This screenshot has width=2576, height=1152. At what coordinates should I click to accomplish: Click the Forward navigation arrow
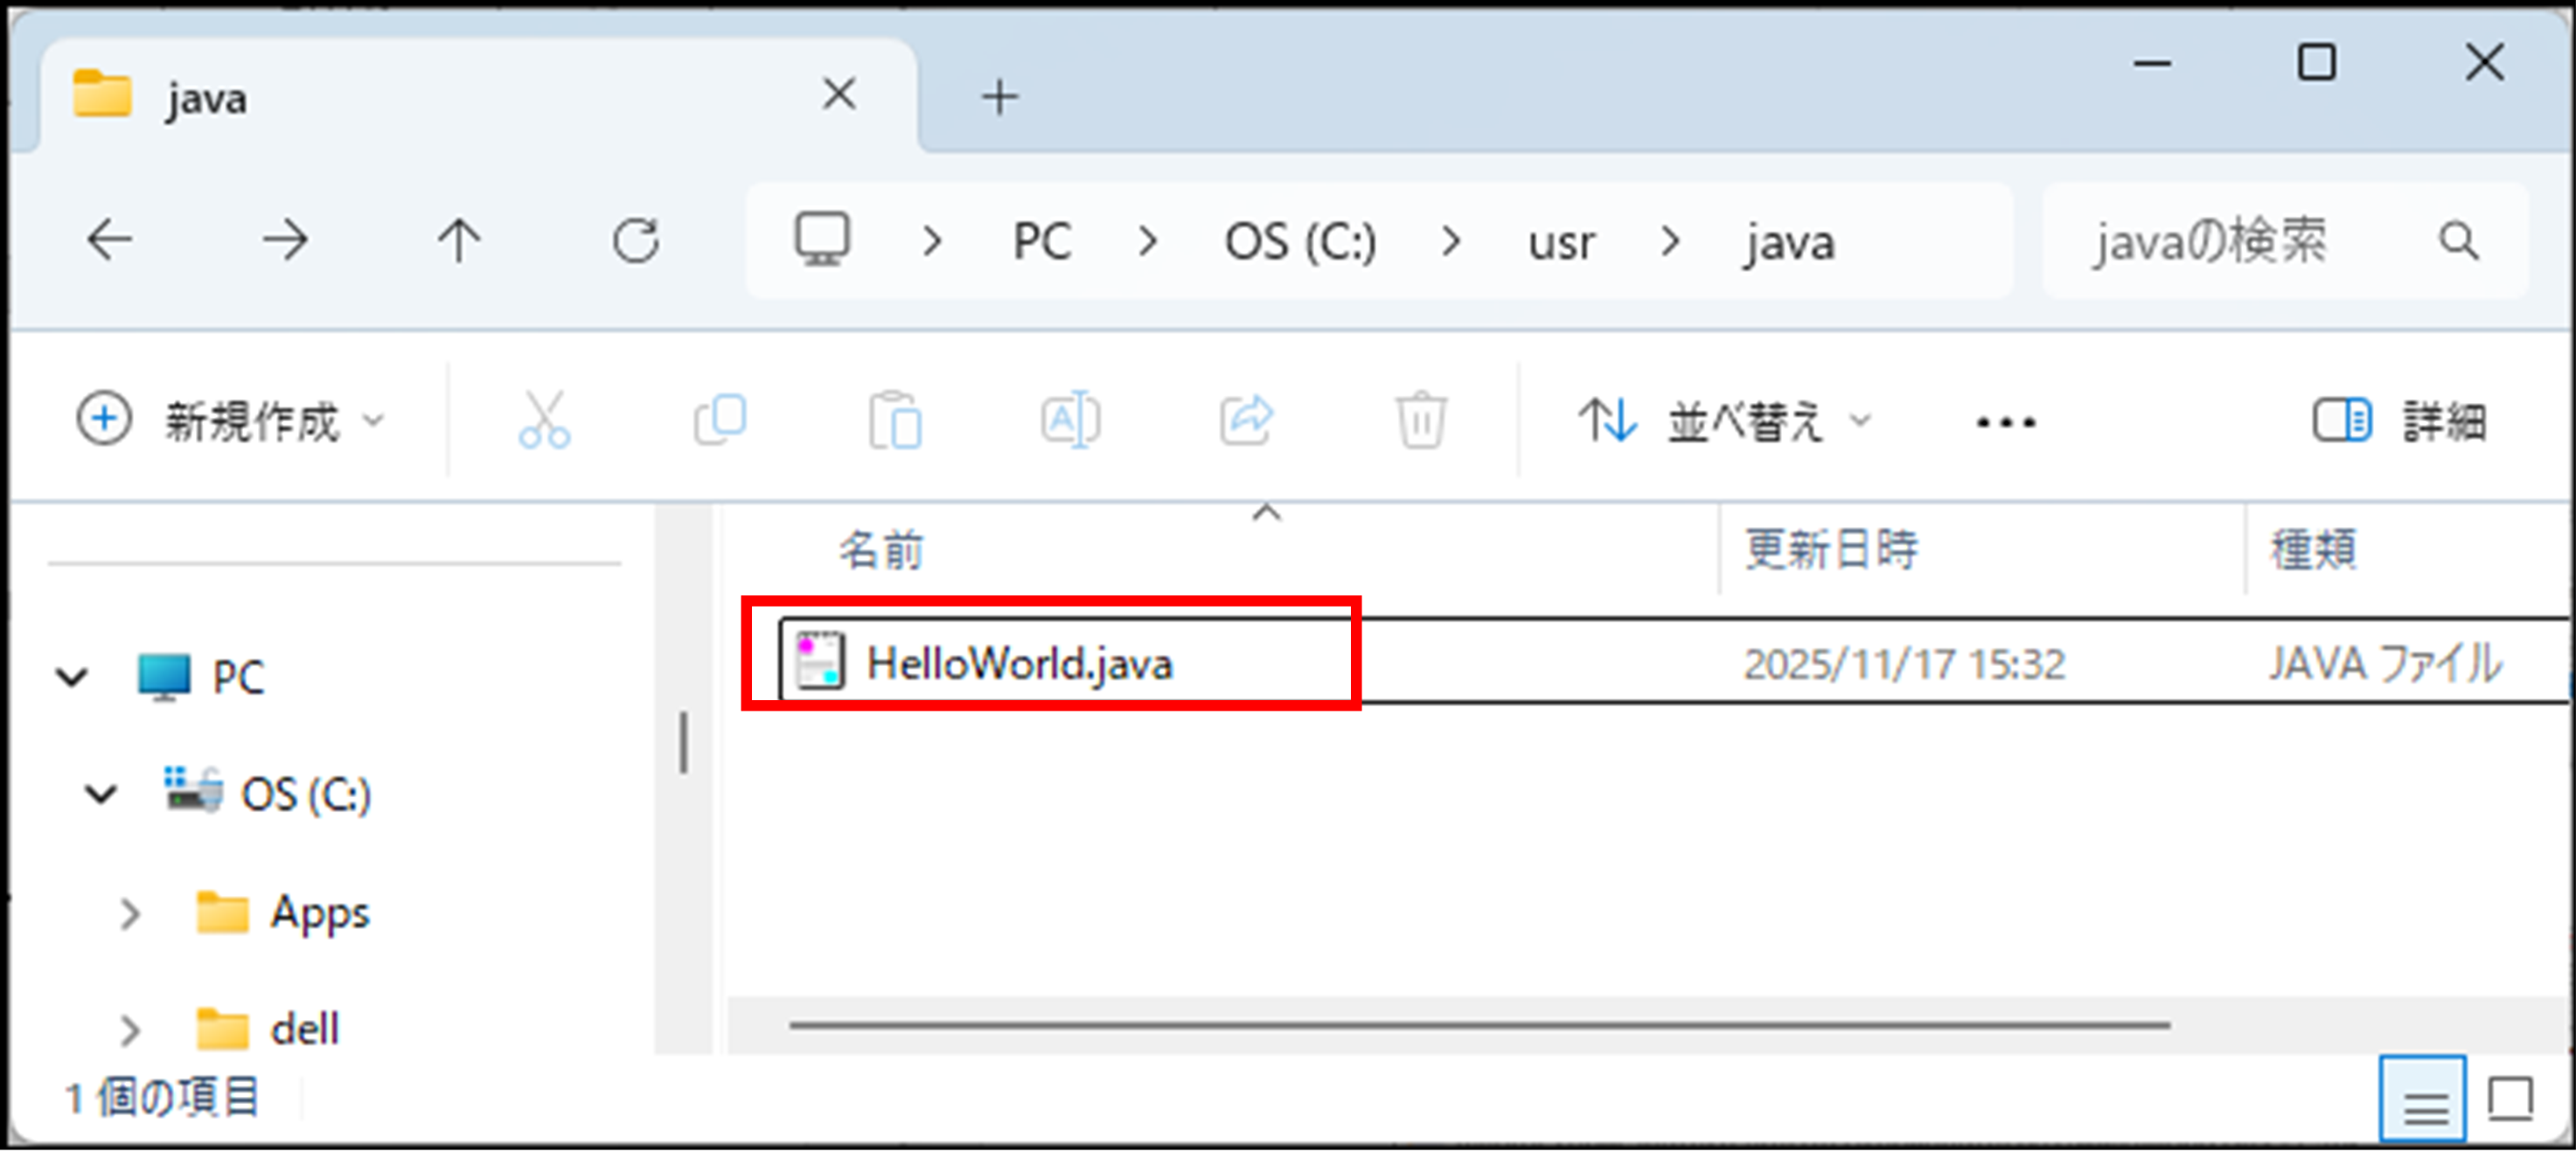coord(285,240)
